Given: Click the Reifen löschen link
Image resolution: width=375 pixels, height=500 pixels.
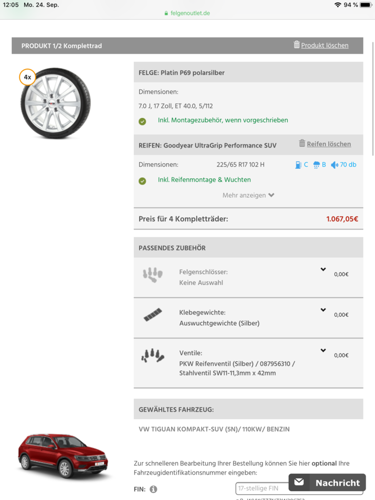Looking at the screenshot, I should point(329,144).
